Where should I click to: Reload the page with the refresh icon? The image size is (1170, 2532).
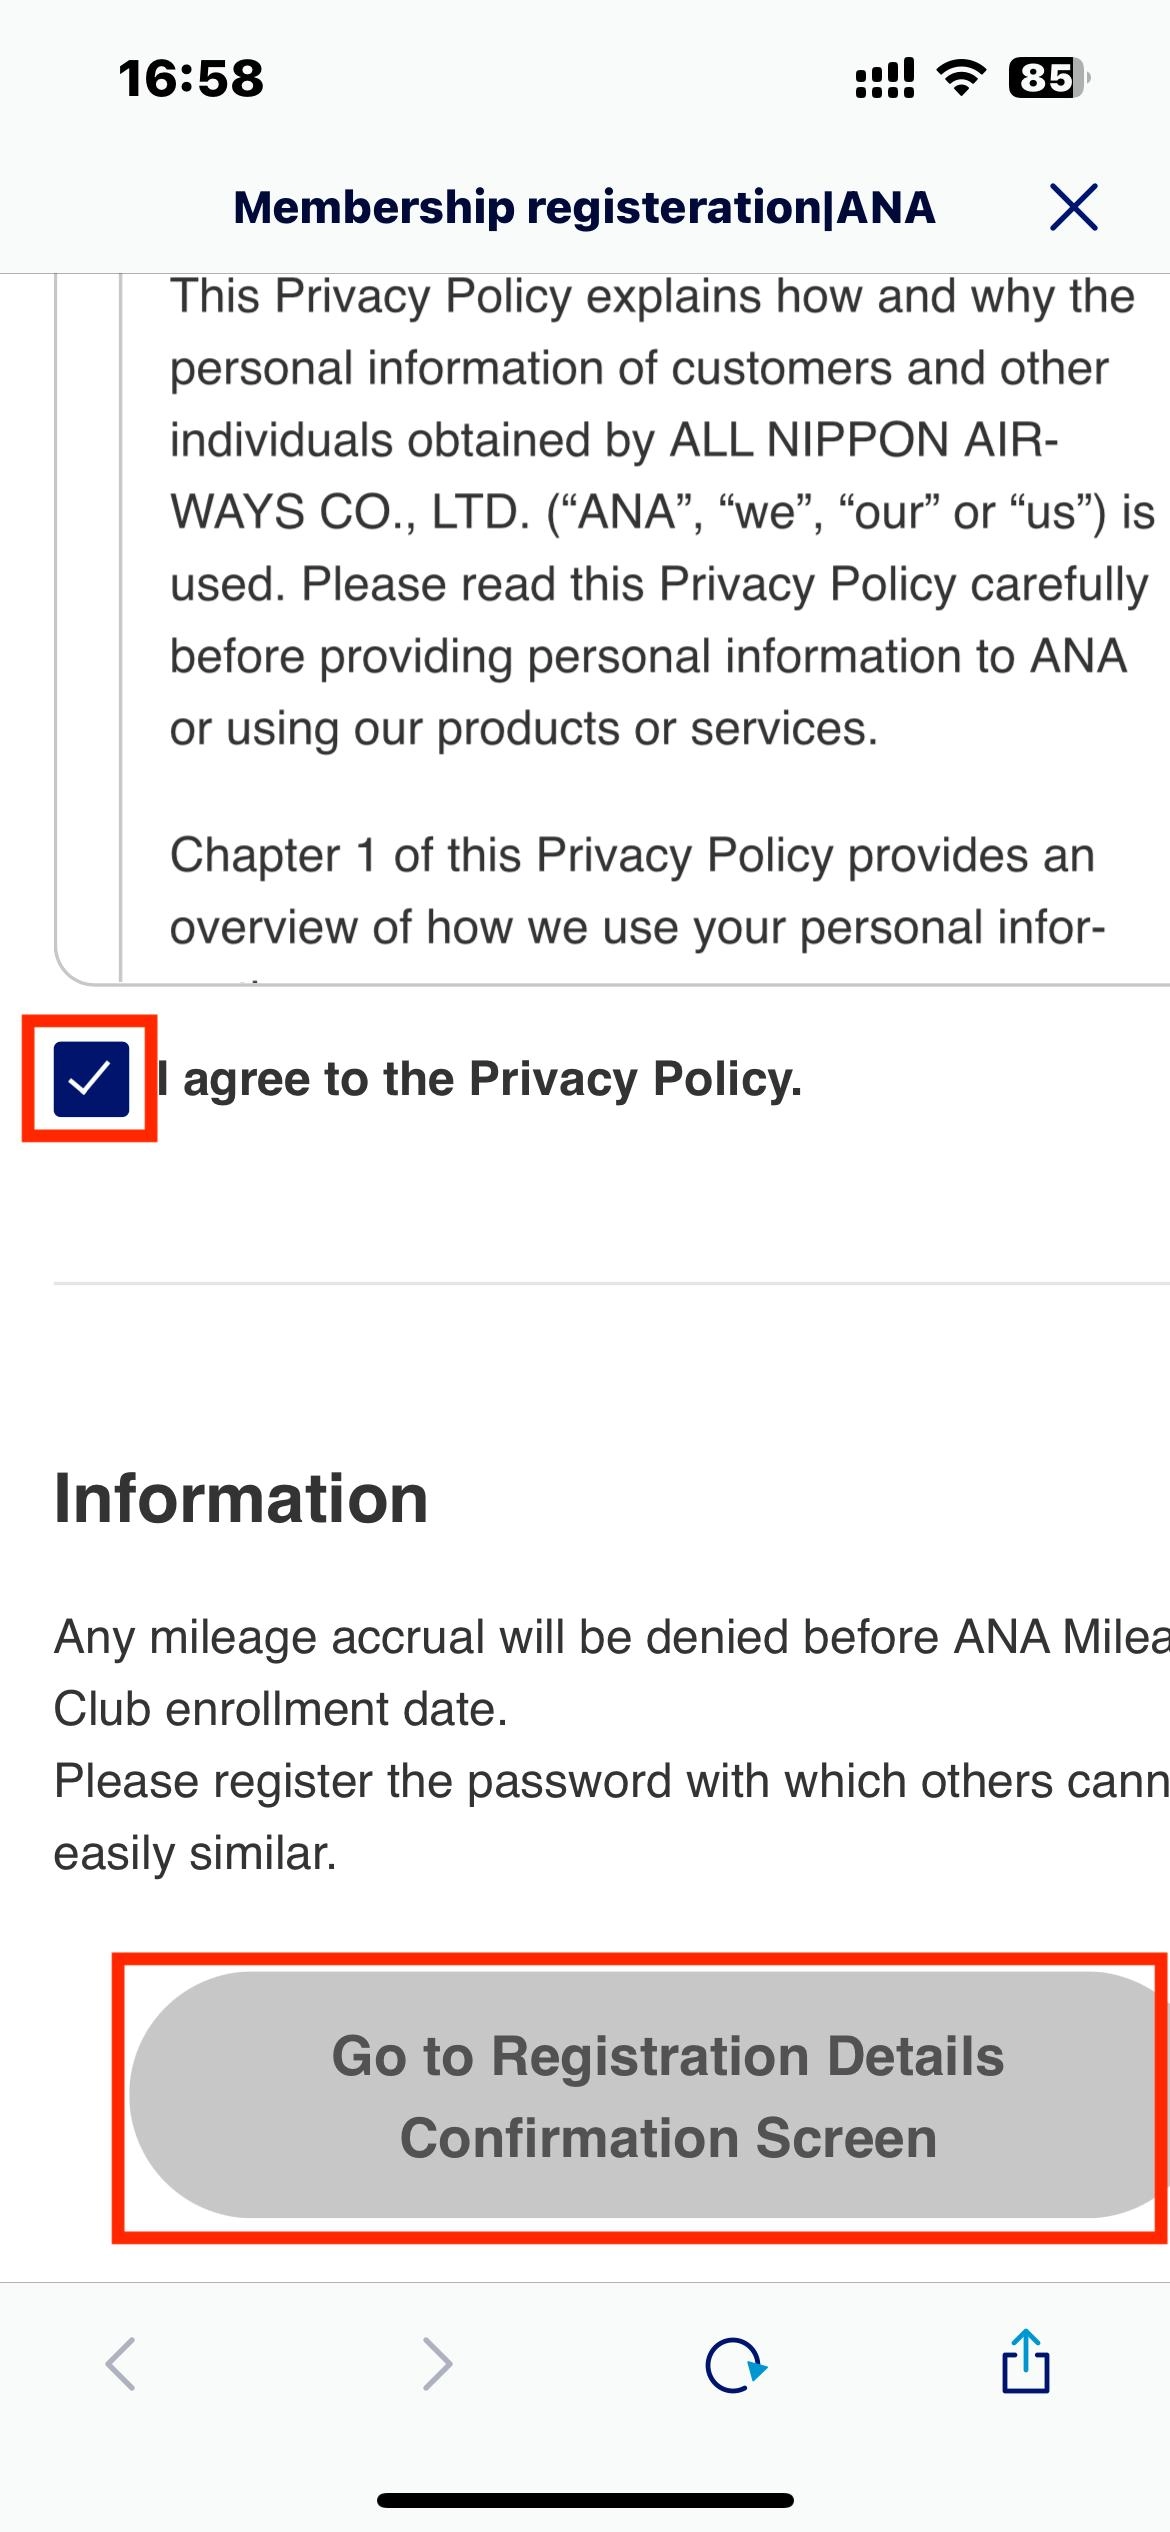pyautogui.click(x=735, y=2366)
